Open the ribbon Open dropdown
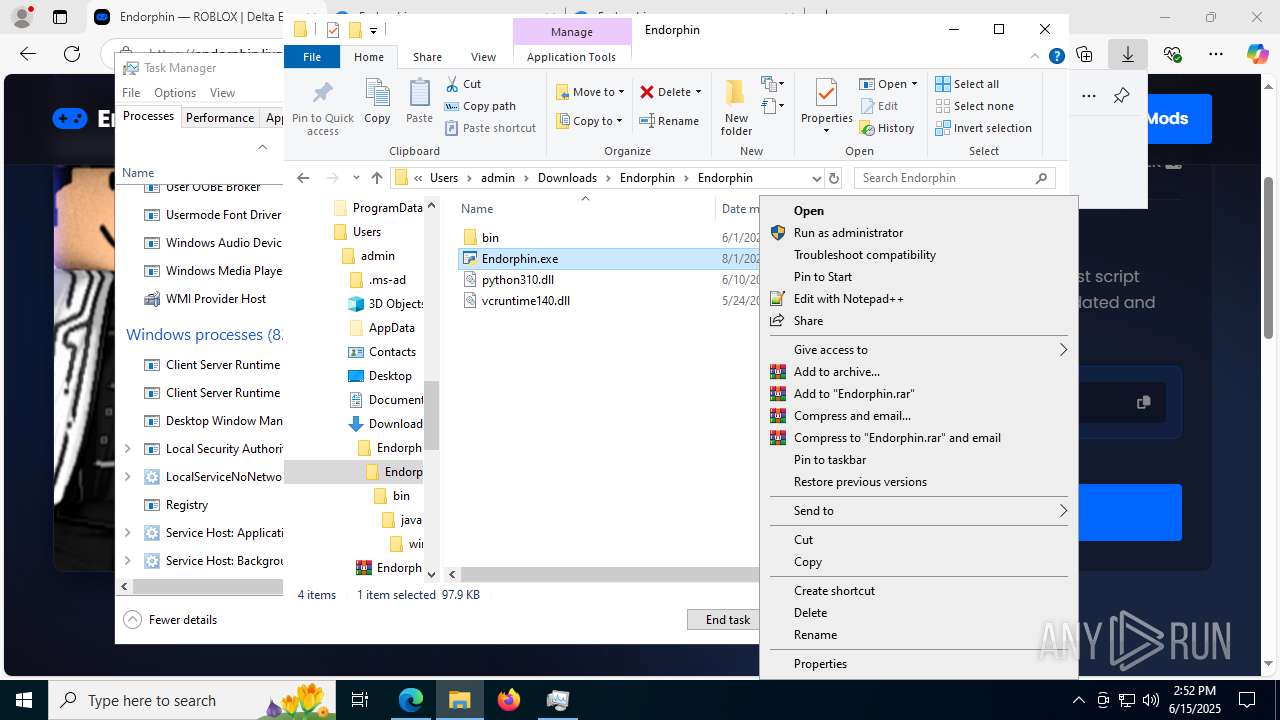The image size is (1280, 720). pos(888,84)
